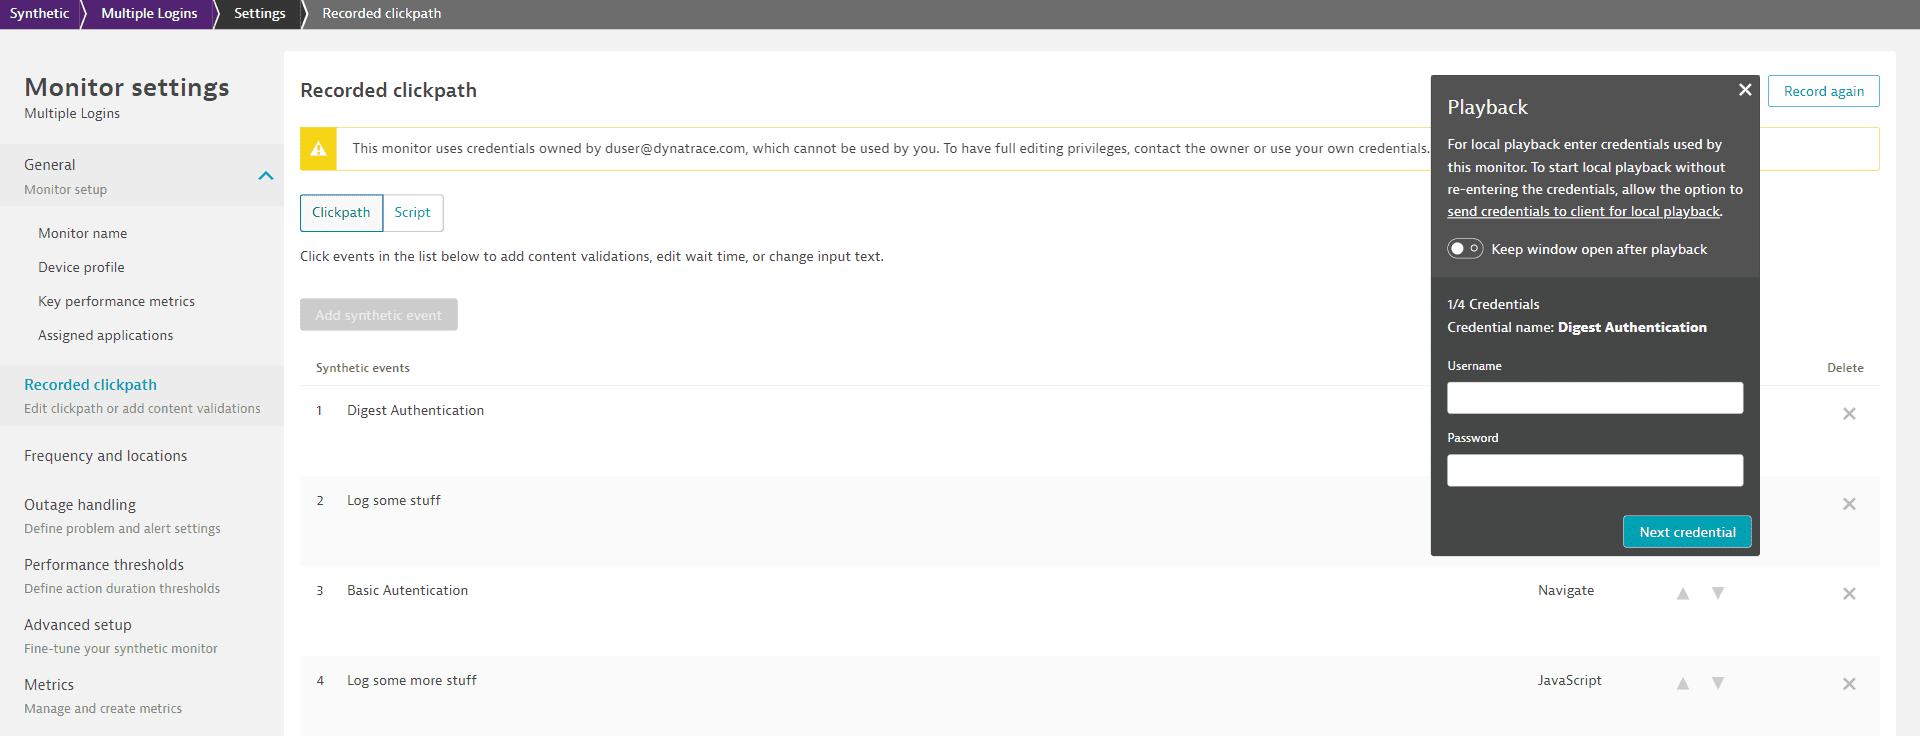1920x736 pixels.
Task: Delete the Digest Authentication event
Action: (x=1849, y=414)
